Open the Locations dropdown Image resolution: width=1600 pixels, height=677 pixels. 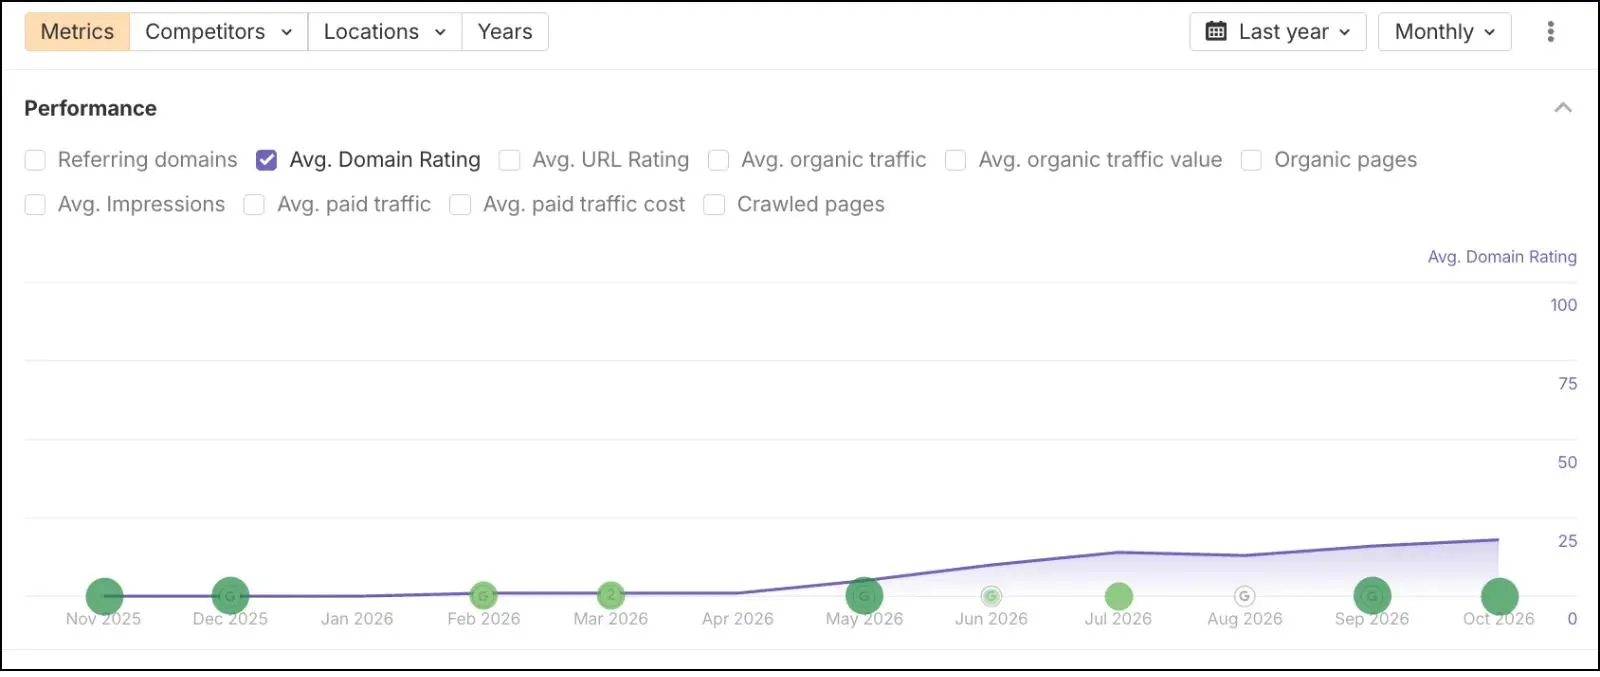385,32
